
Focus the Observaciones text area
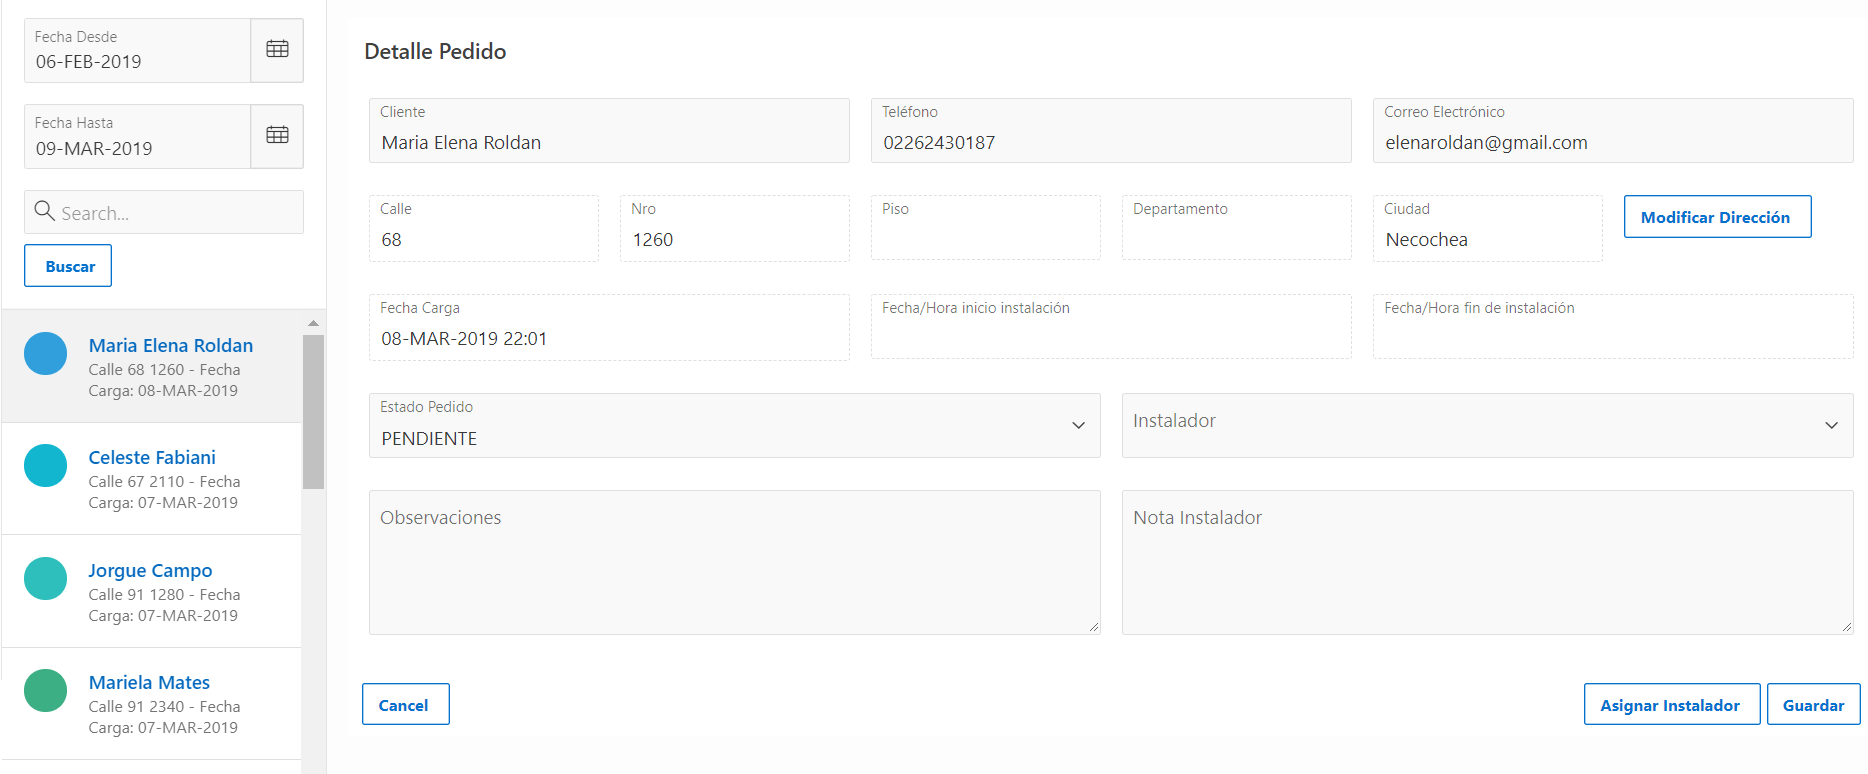pos(734,563)
